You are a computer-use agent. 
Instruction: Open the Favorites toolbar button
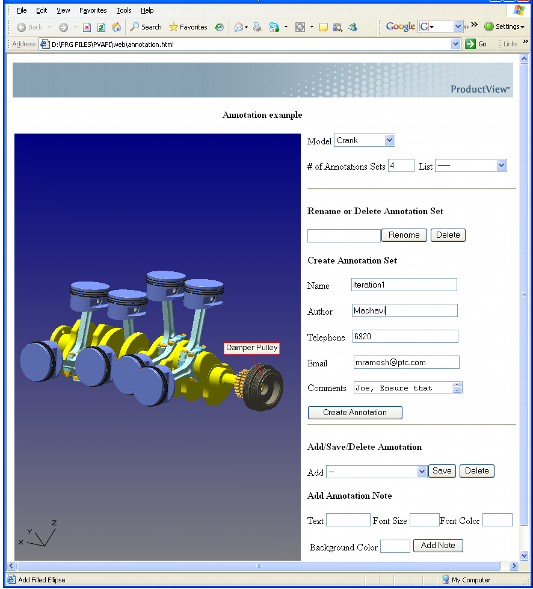tap(188, 27)
